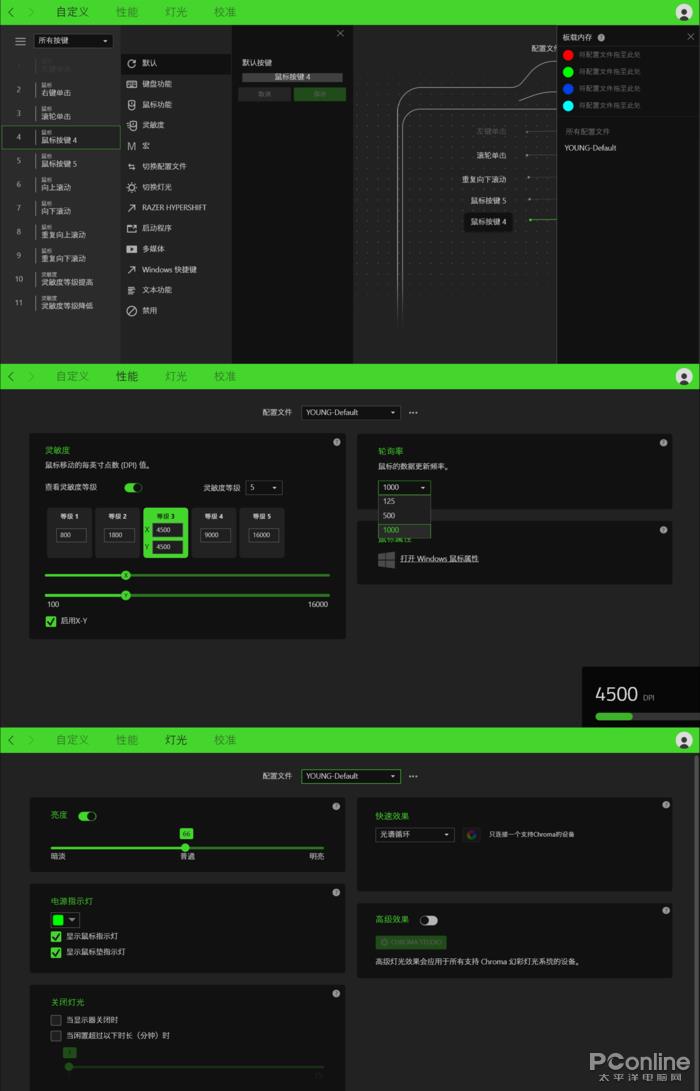Open 电源指示灯 green color dropdown
Image resolution: width=700 pixels, height=1091 pixels.
pos(65,921)
